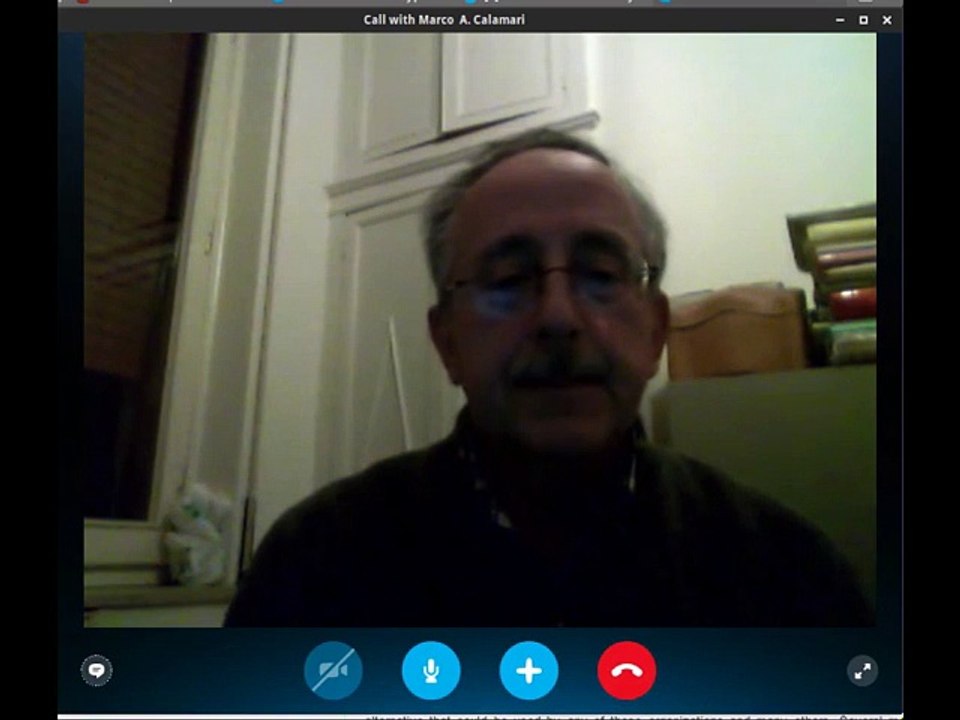Switch the call to fullscreen view
Screen dimensions: 960x720
[x=863, y=670]
